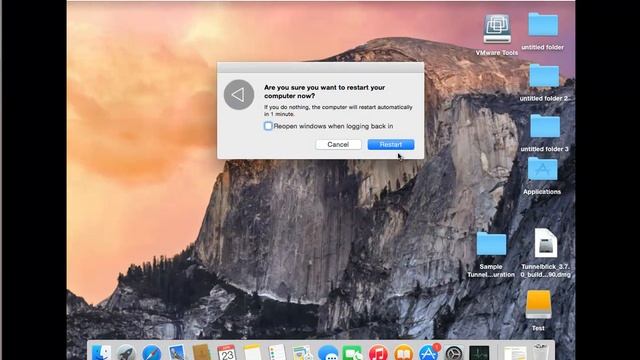Select the first 'untitled folder' desktop icon
The image size is (640, 360).
pyautogui.click(x=543, y=24)
